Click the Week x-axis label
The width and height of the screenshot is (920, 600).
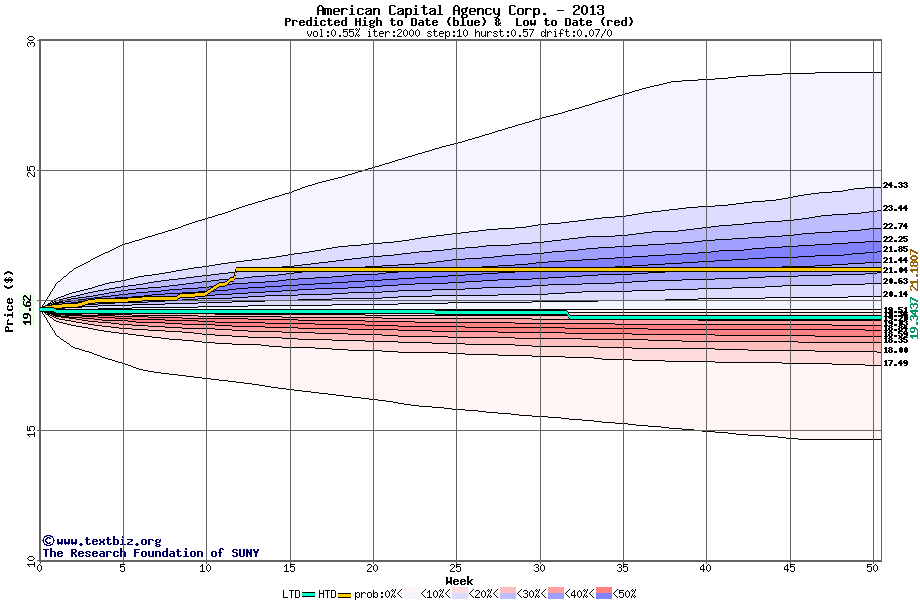pyautogui.click(x=459, y=581)
